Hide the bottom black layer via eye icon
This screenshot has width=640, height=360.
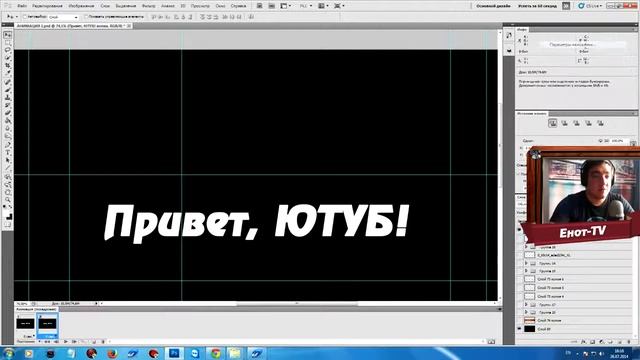pyautogui.click(x=520, y=329)
